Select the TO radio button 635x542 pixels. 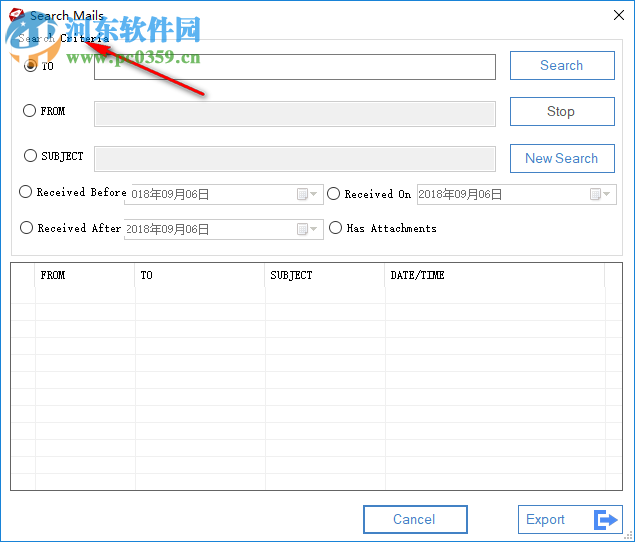tap(30, 66)
